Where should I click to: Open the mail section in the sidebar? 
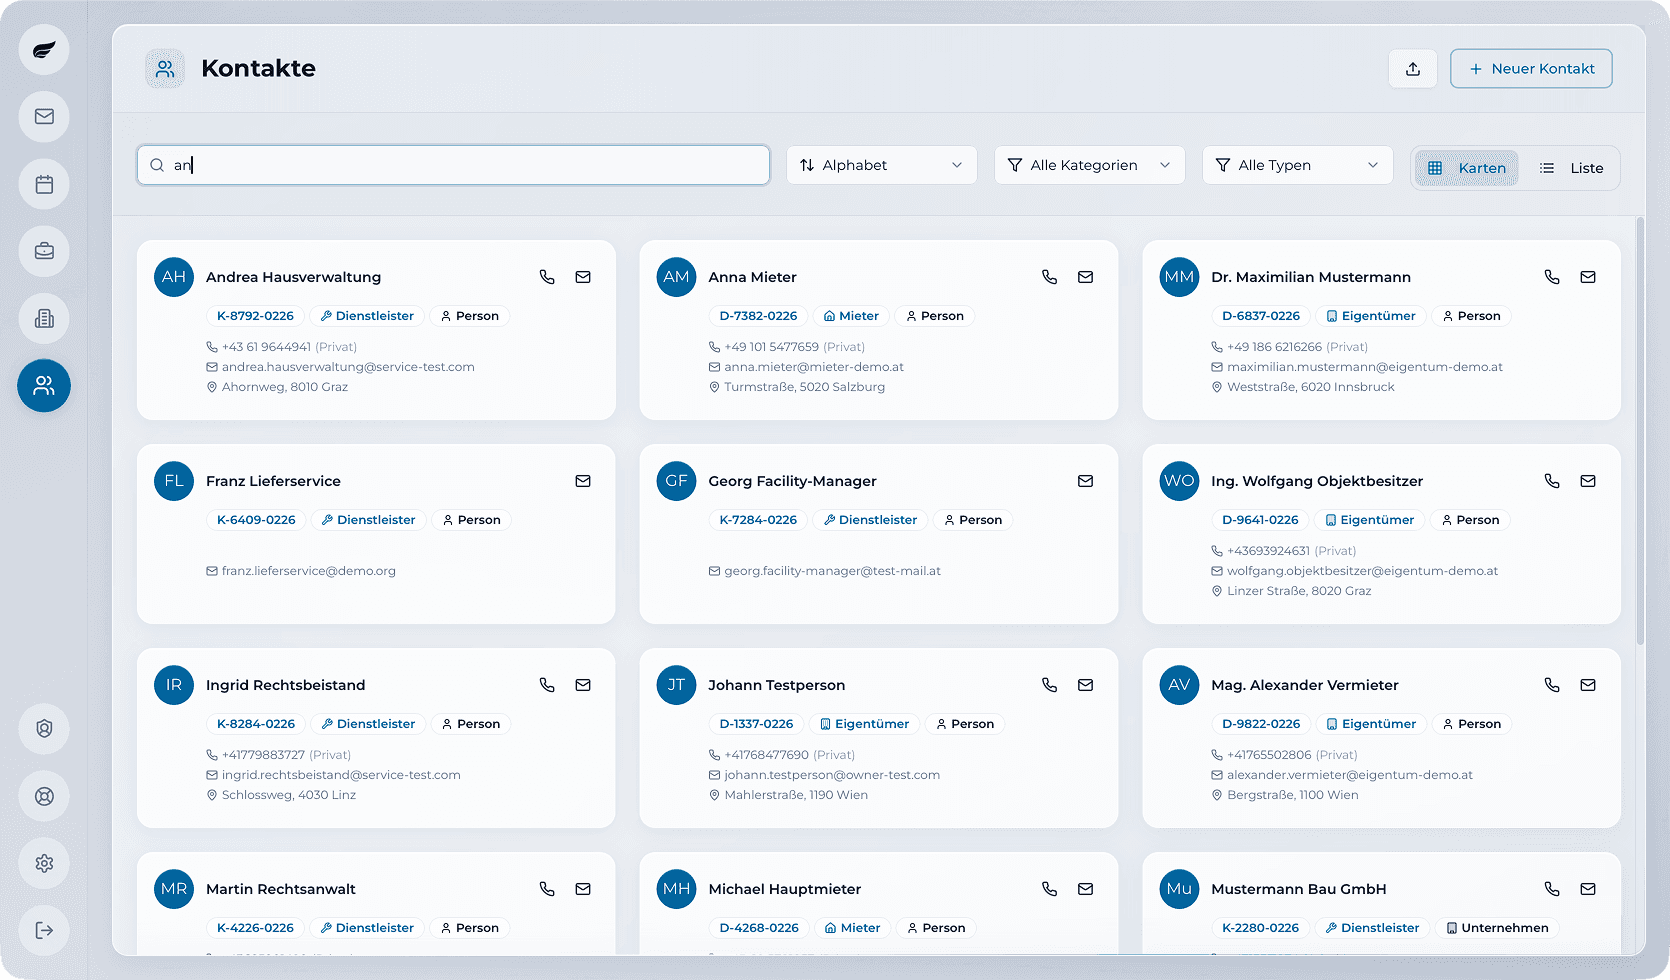[44, 117]
